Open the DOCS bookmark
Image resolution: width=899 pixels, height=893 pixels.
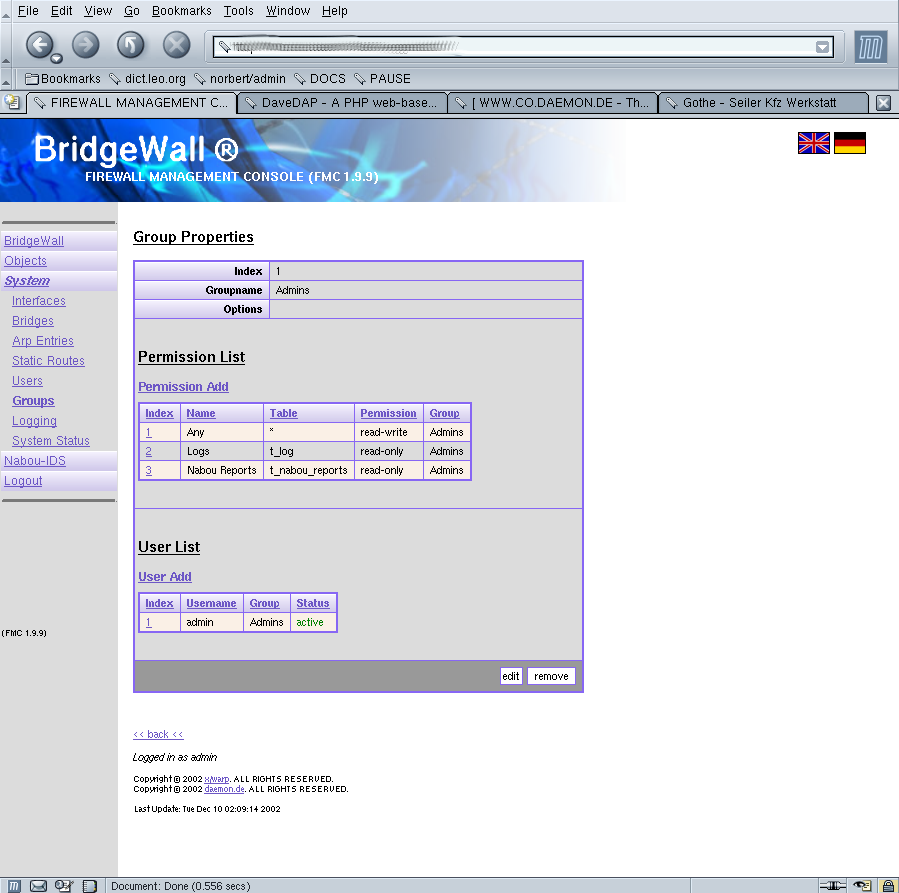(x=320, y=79)
